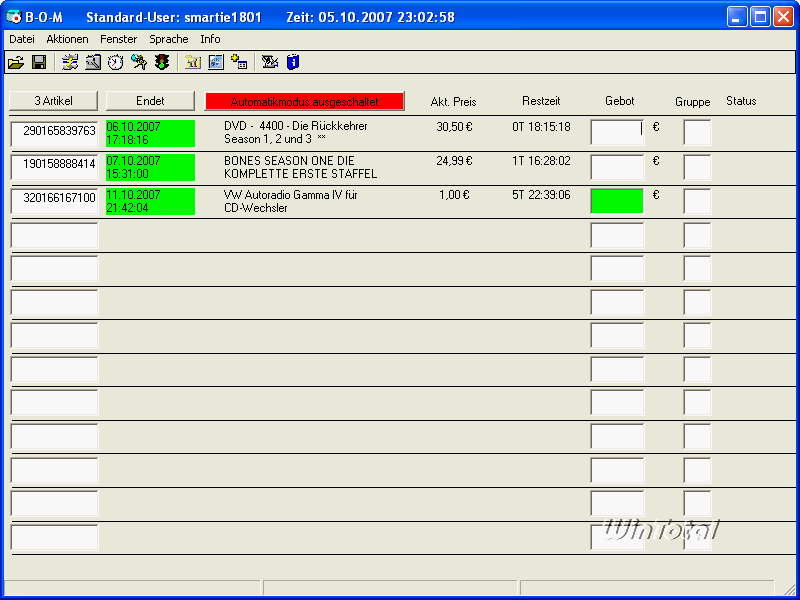The image size is (800, 600).
Task: Click remaining time 0T 18:15:18
Action: click(541, 127)
